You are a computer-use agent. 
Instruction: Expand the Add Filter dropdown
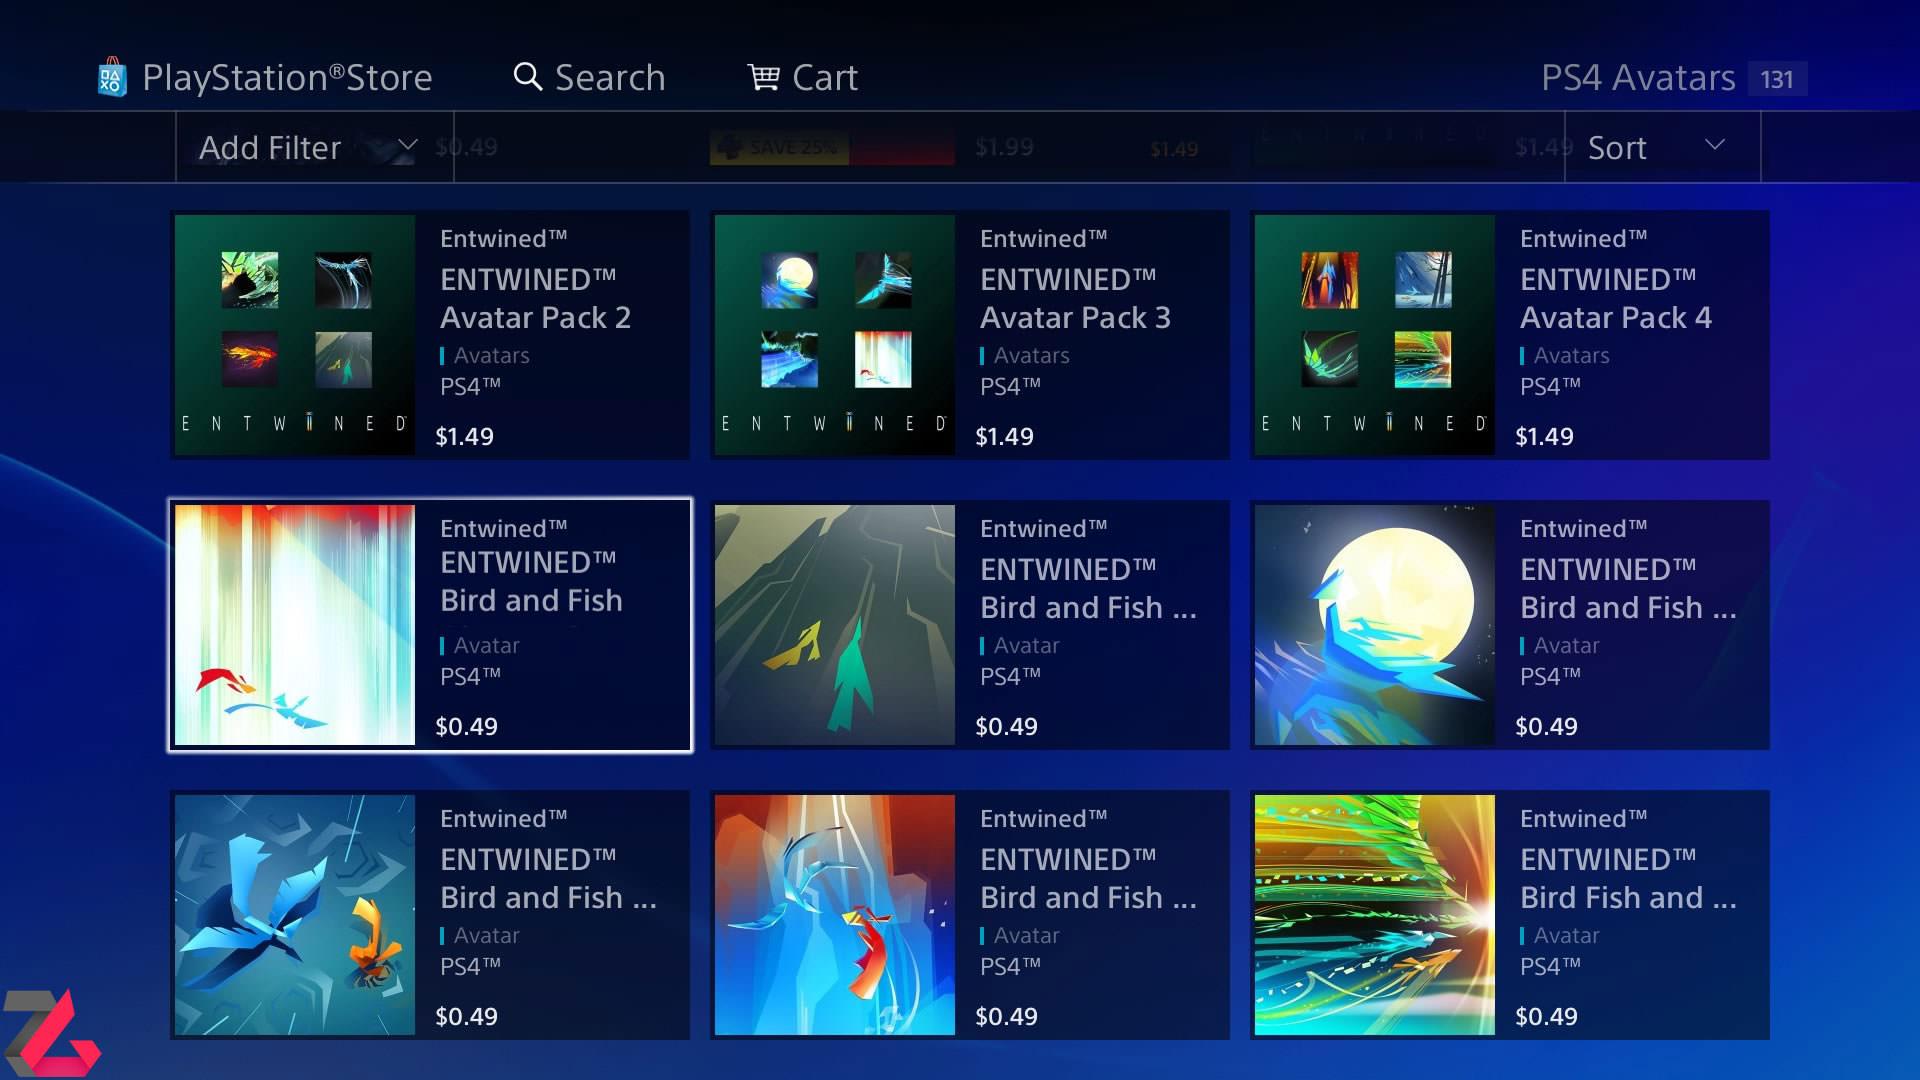click(315, 147)
